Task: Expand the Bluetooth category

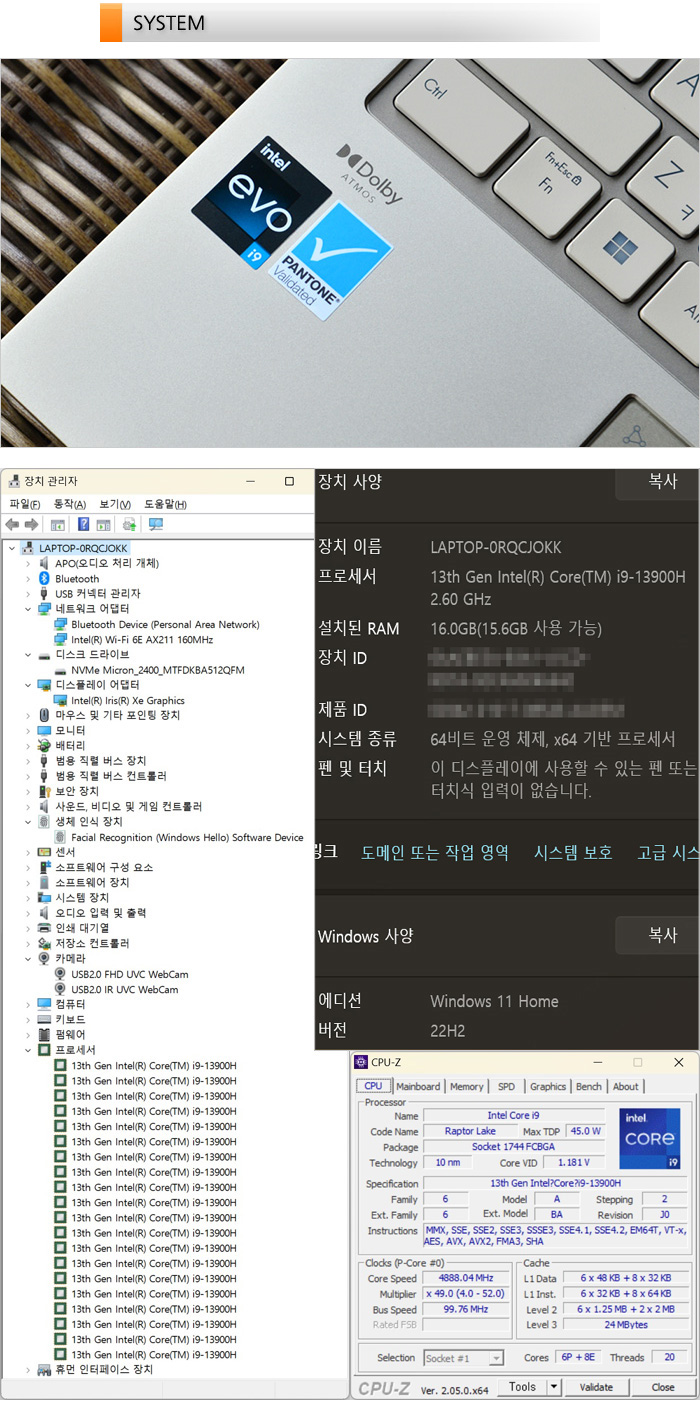Action: tap(28, 578)
